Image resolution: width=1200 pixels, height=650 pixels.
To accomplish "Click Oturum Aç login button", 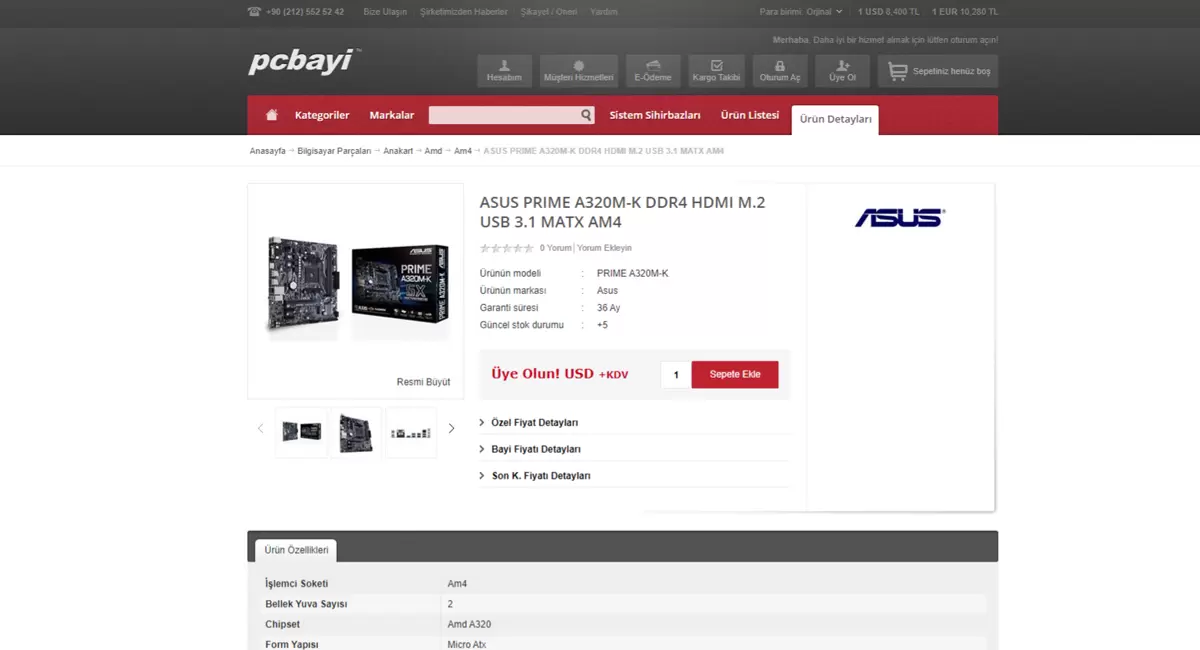I will (780, 71).
